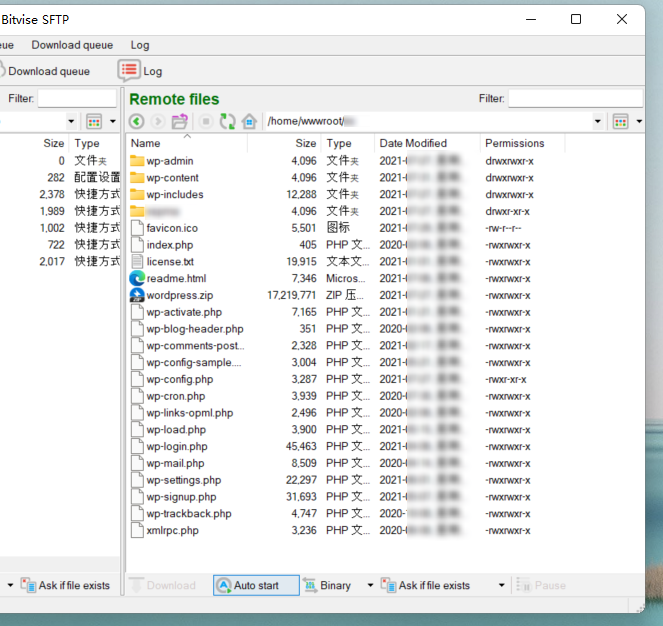
Task: Click the Binary transfer mode button
Action: 327,585
